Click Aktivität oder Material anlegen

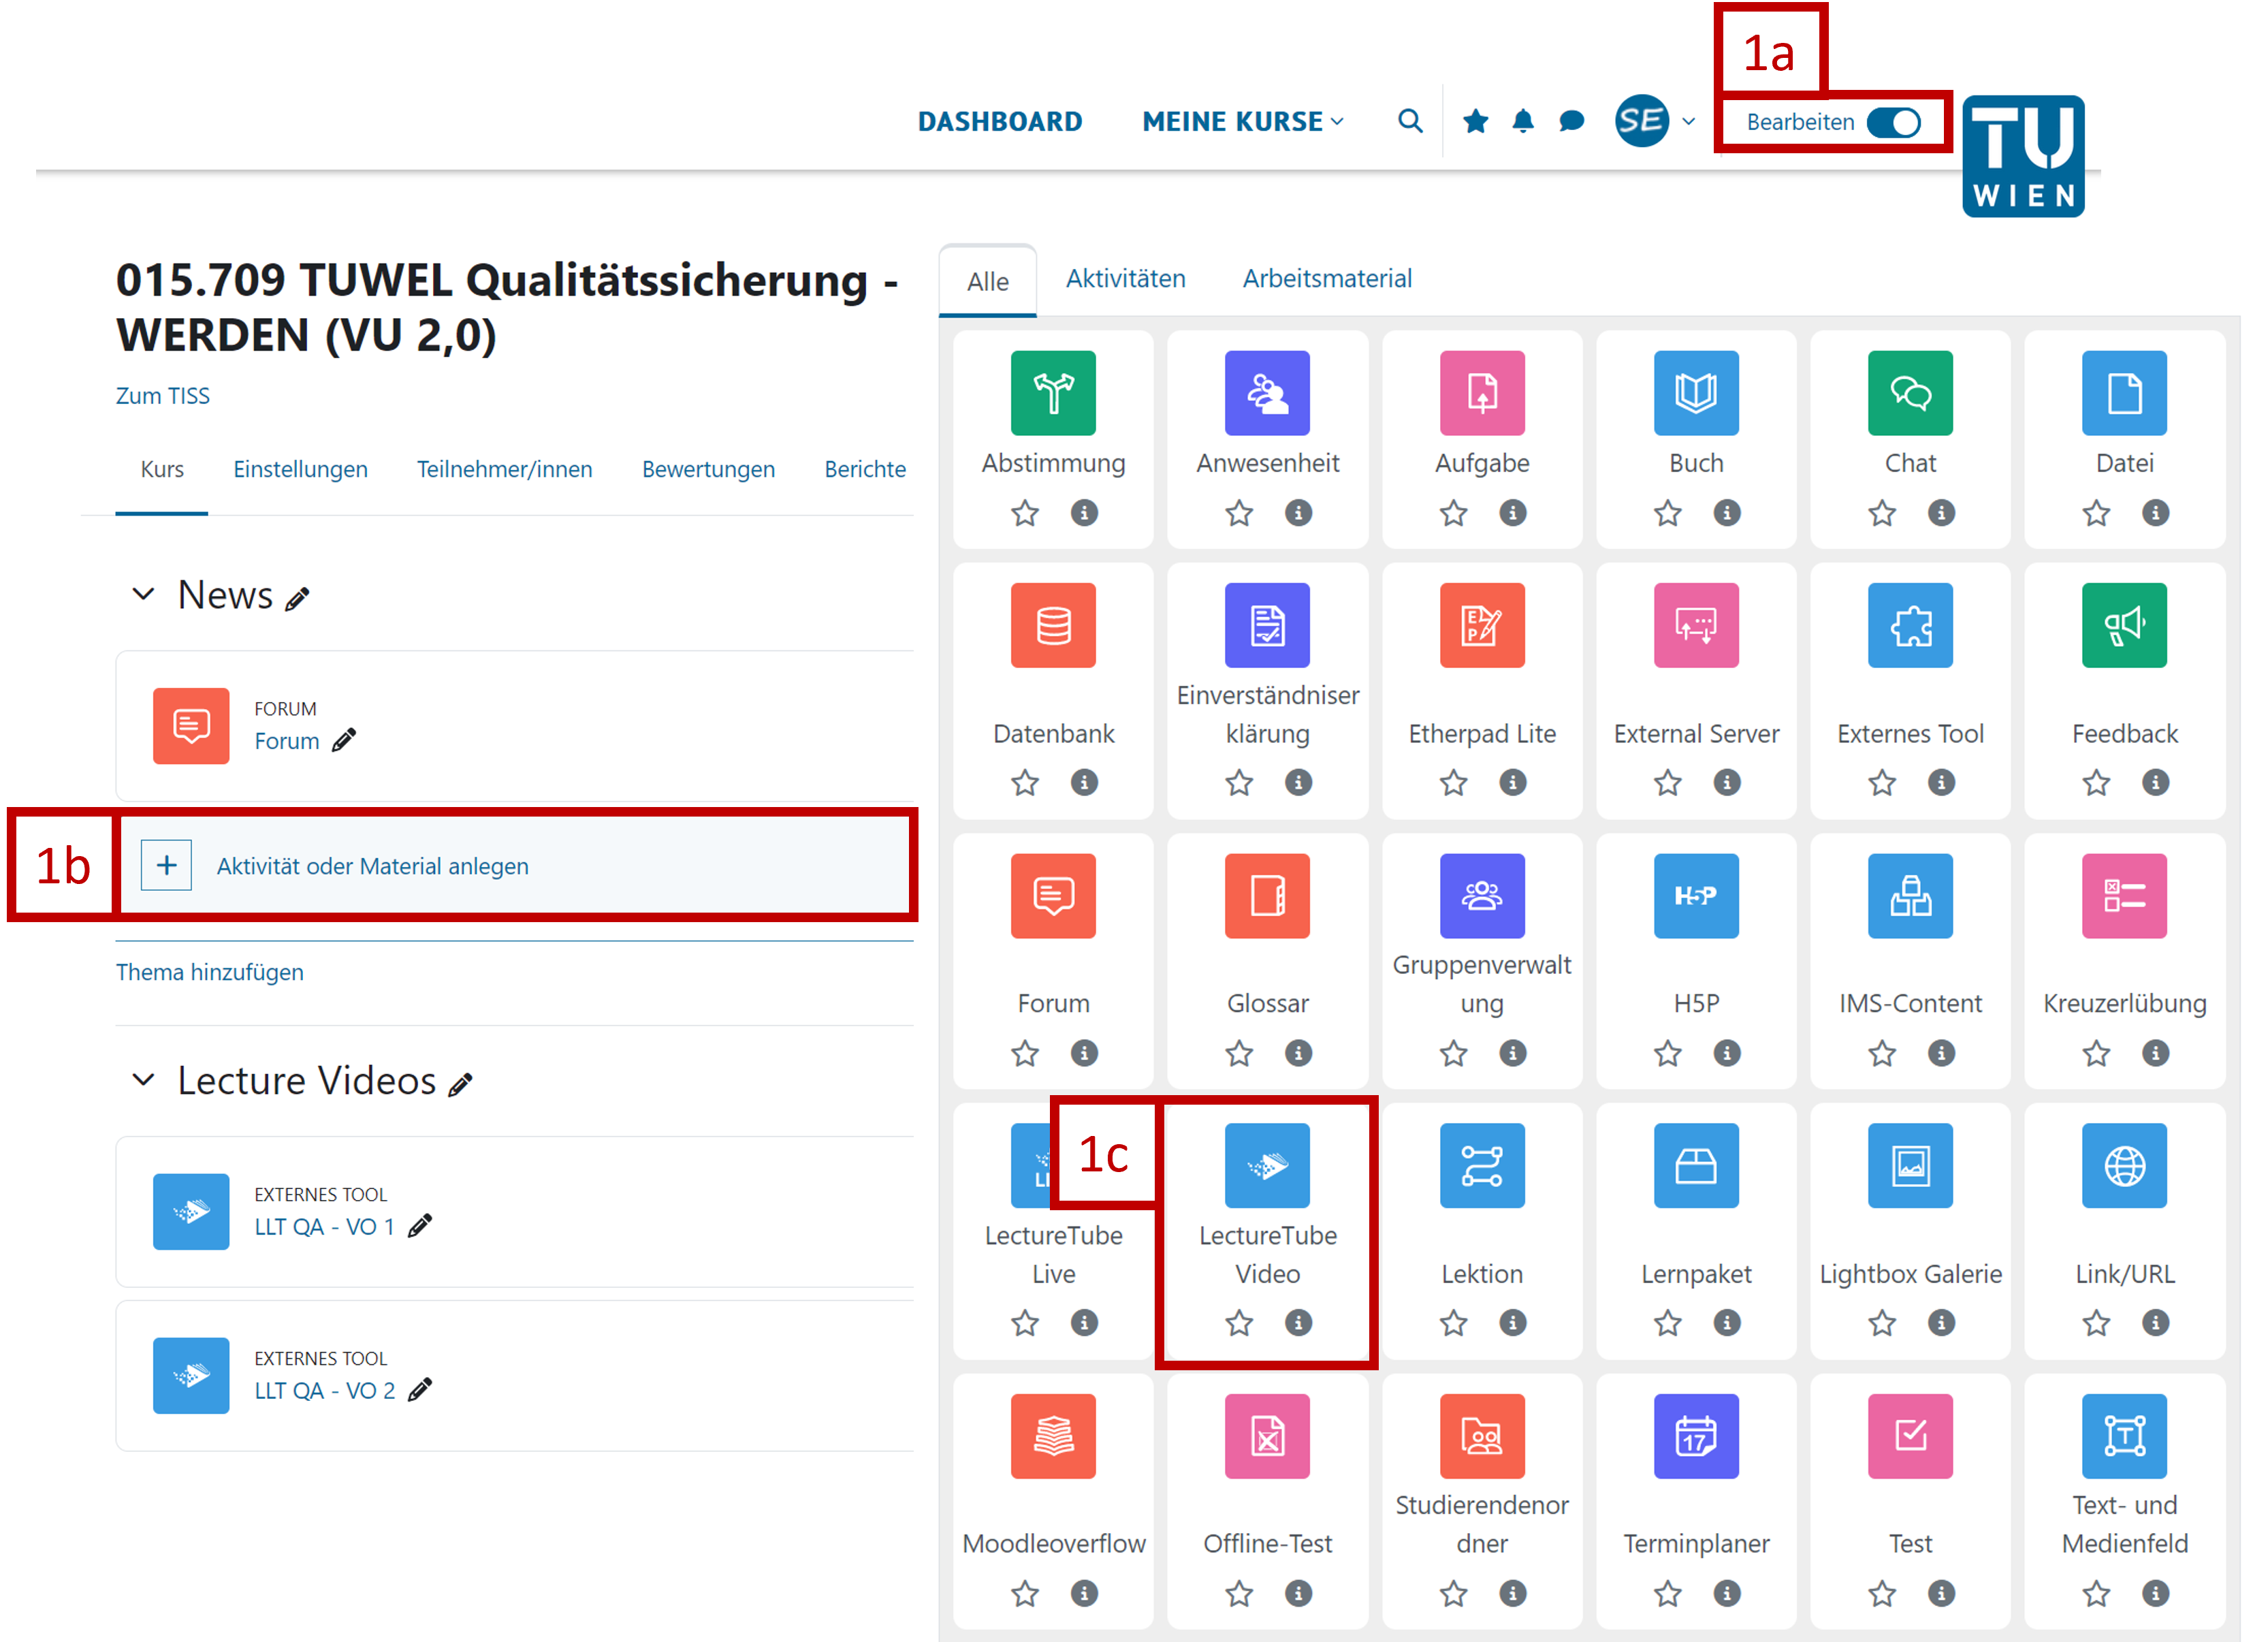tap(515, 866)
